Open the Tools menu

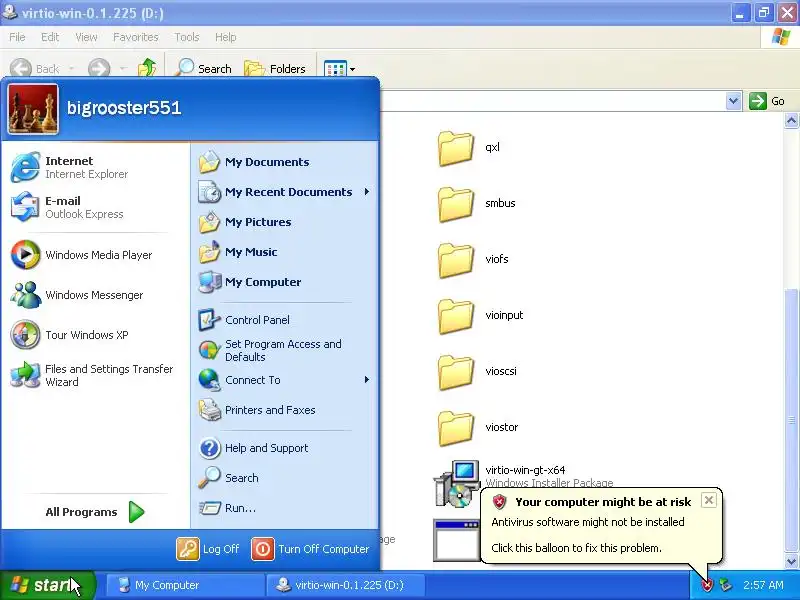[x=187, y=37]
